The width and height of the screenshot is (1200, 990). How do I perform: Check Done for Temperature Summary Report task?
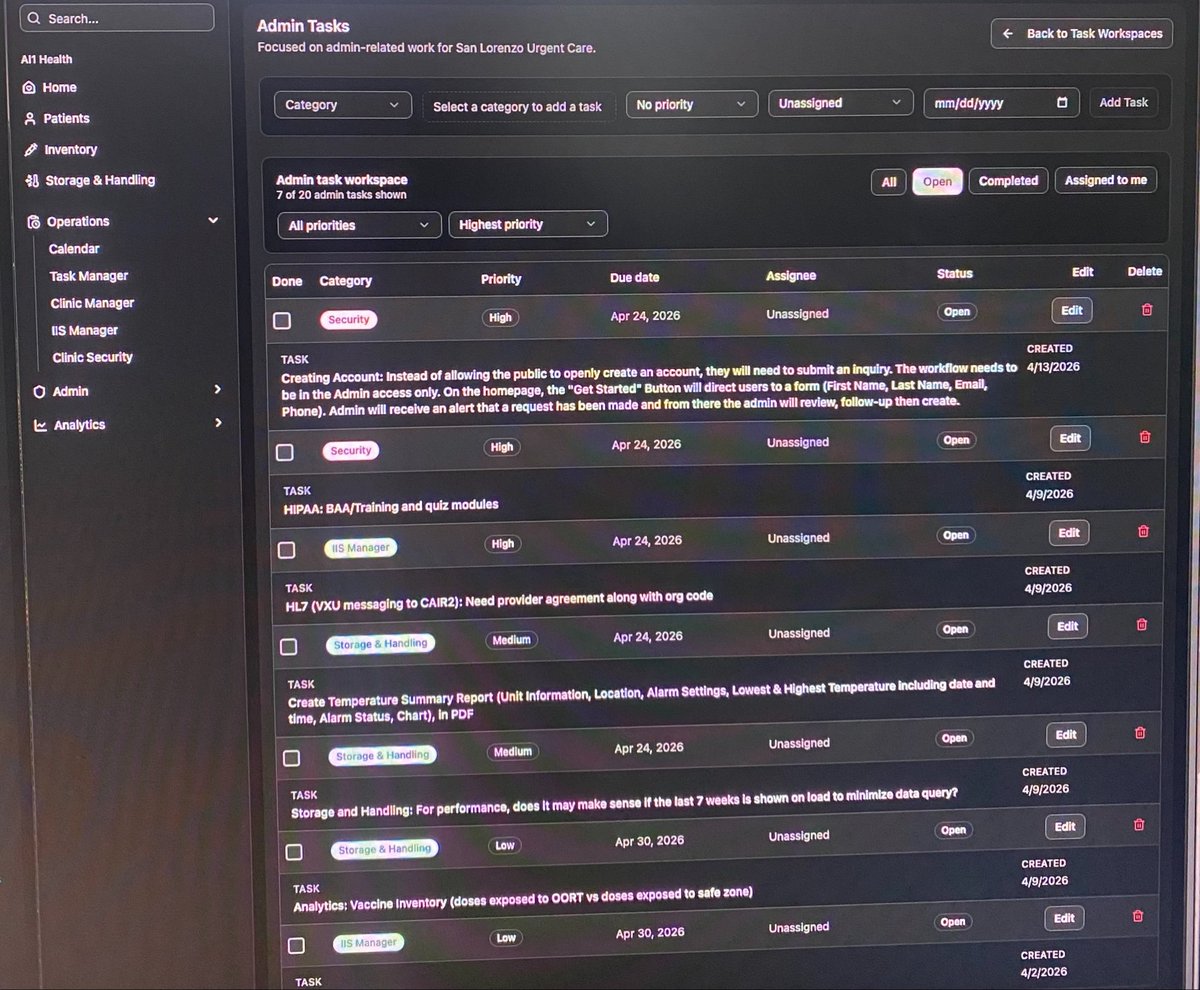pyautogui.click(x=289, y=647)
